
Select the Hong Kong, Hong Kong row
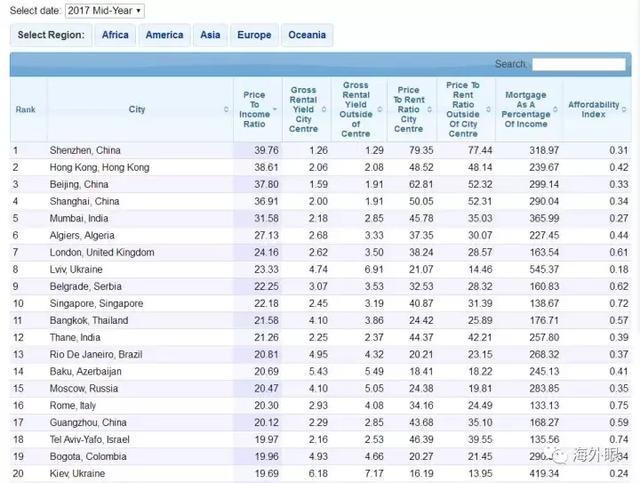pyautogui.click(x=320, y=167)
